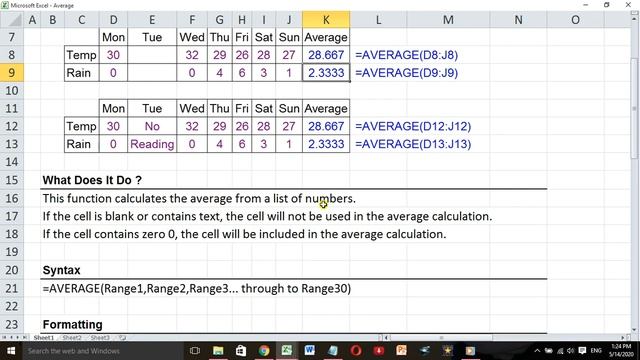
Task: Open Google Chrome from taskbar
Action: 264,351
